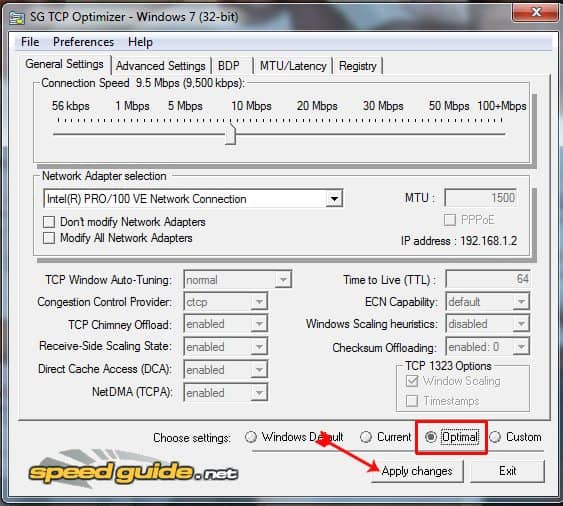Open Checksum Offloading dropdown
This screenshot has height=506, width=563.
[521, 347]
